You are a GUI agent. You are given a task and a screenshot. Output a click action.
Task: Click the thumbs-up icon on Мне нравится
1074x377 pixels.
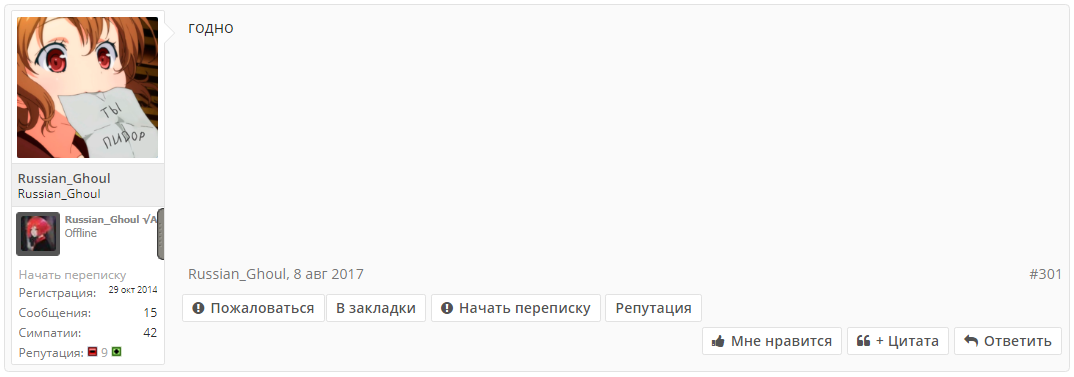pyautogui.click(x=719, y=341)
